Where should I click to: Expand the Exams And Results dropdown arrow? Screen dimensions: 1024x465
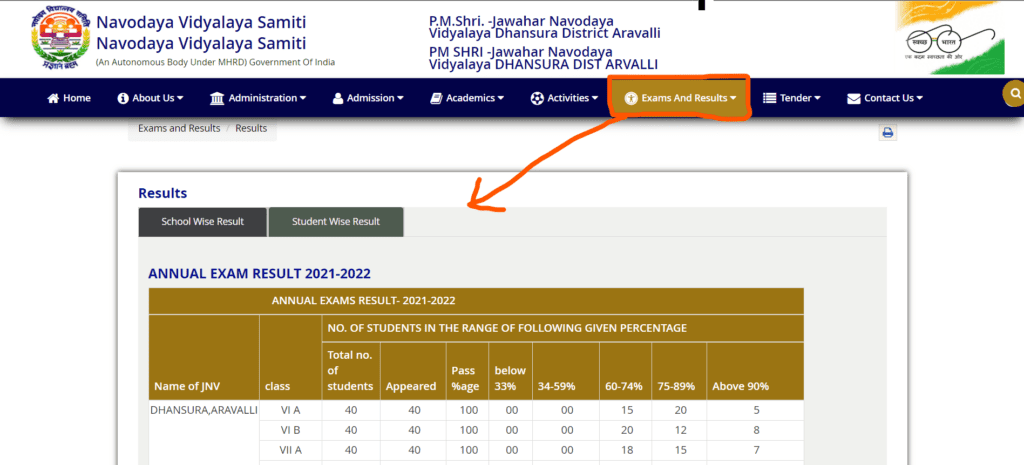pos(733,98)
